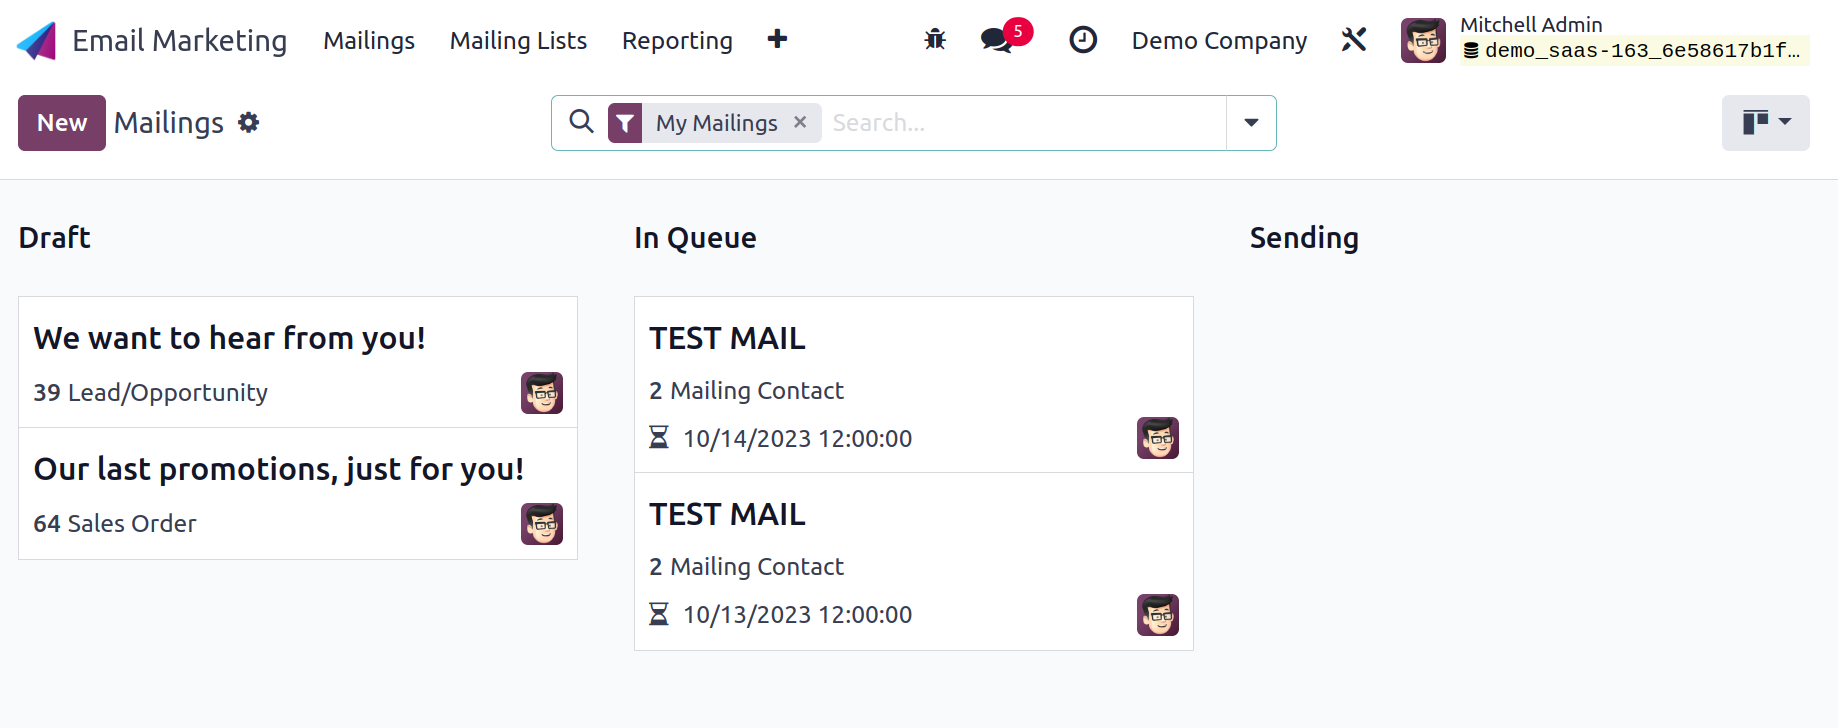1838x728 pixels.
Task: Open the activities clock icon
Action: coord(1083,40)
